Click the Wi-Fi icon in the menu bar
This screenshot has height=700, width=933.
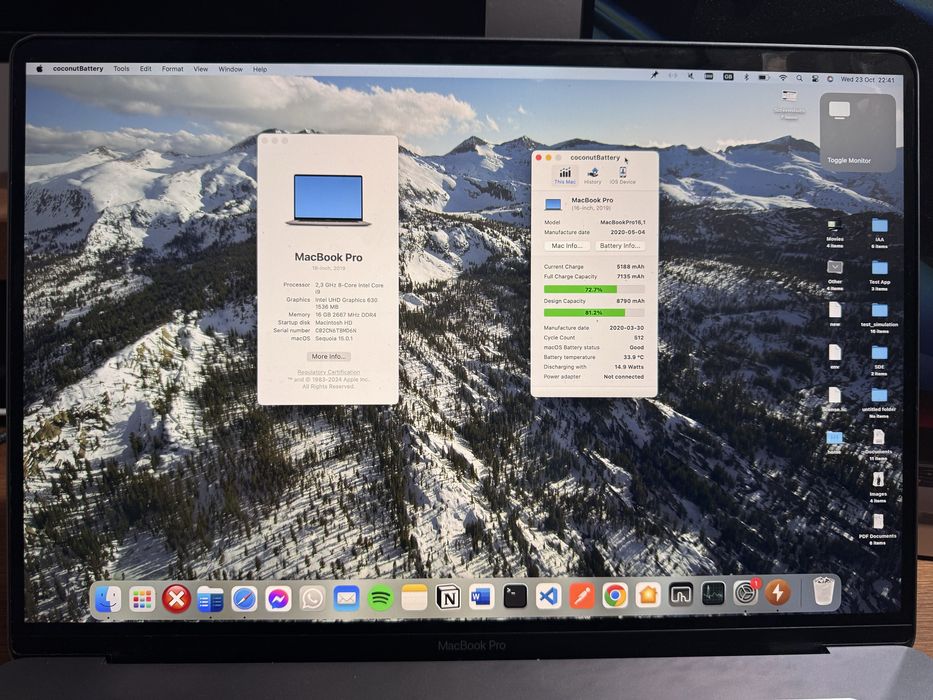(783, 78)
